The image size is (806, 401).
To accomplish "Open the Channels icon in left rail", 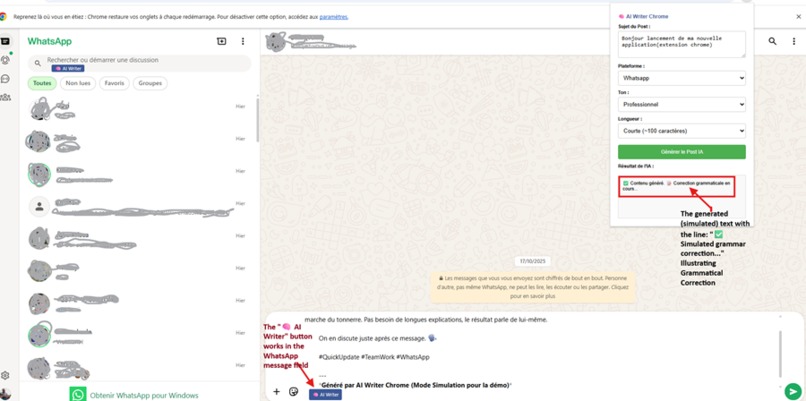I will 5,78.
